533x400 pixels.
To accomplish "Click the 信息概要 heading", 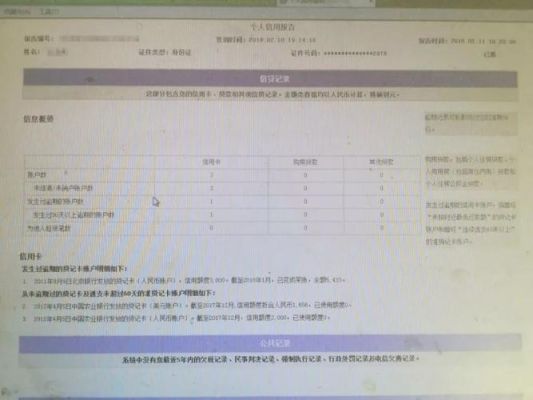I will (x=38, y=119).
